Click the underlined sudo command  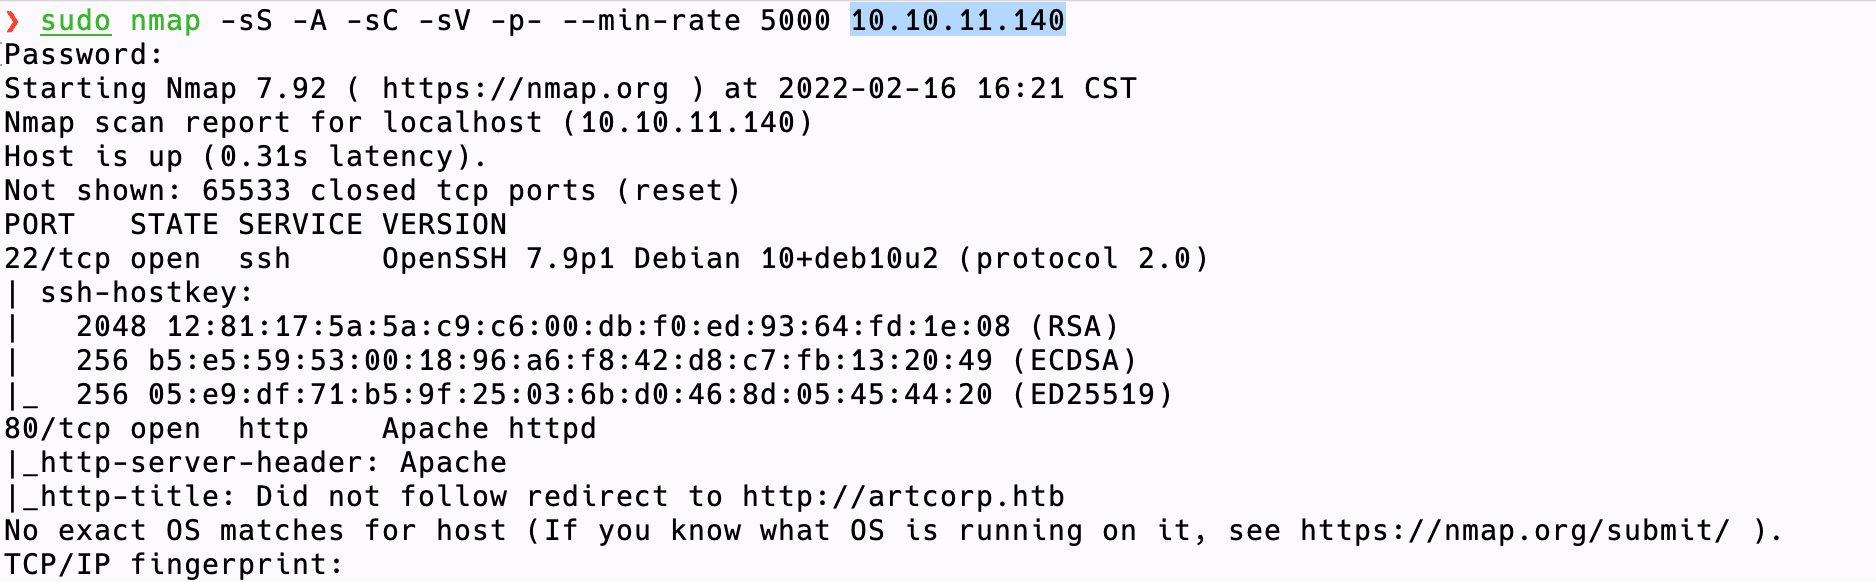pyautogui.click(x=75, y=21)
